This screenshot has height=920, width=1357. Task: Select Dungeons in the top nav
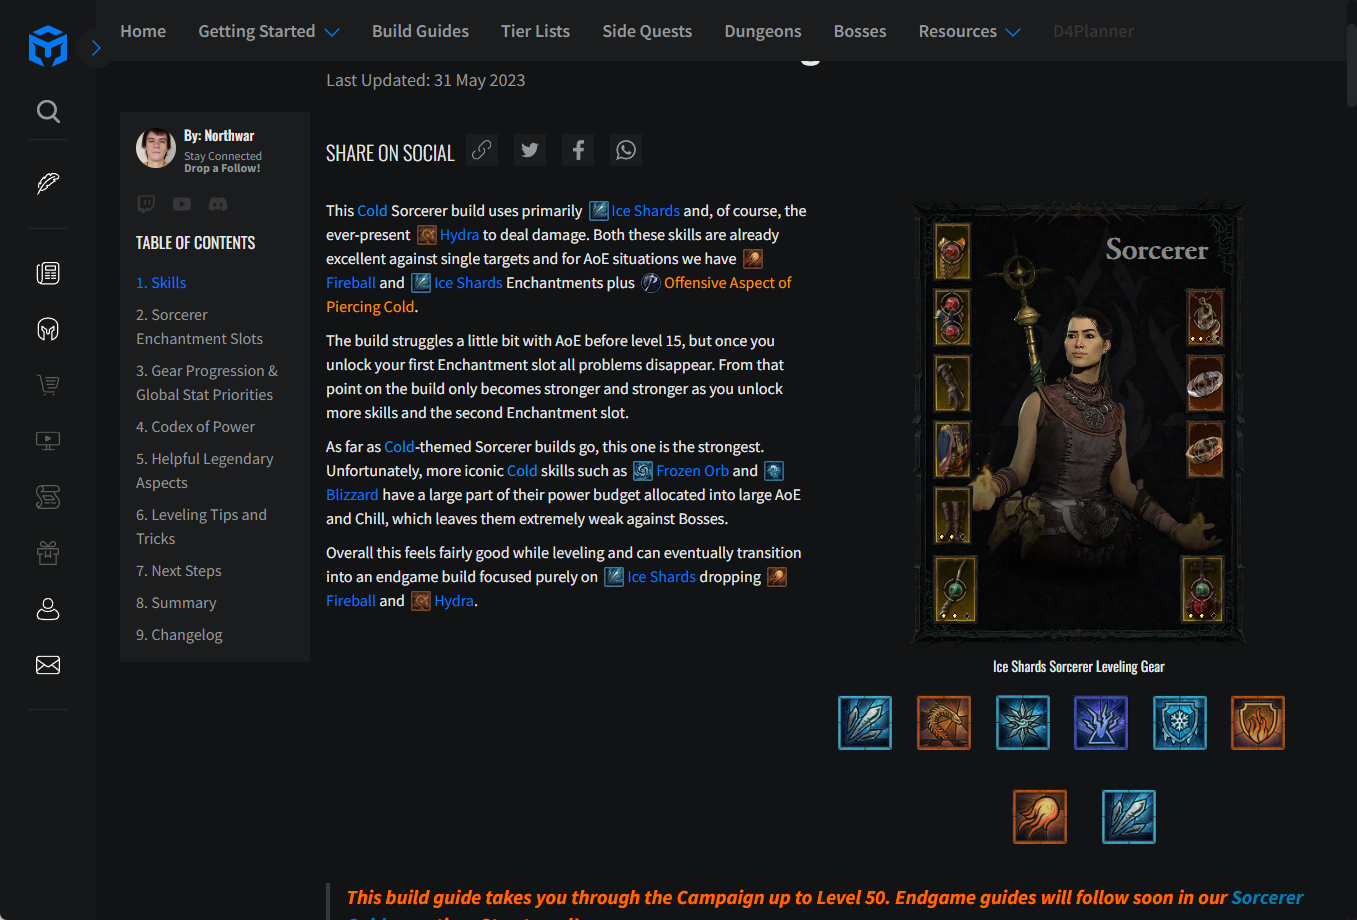click(763, 31)
